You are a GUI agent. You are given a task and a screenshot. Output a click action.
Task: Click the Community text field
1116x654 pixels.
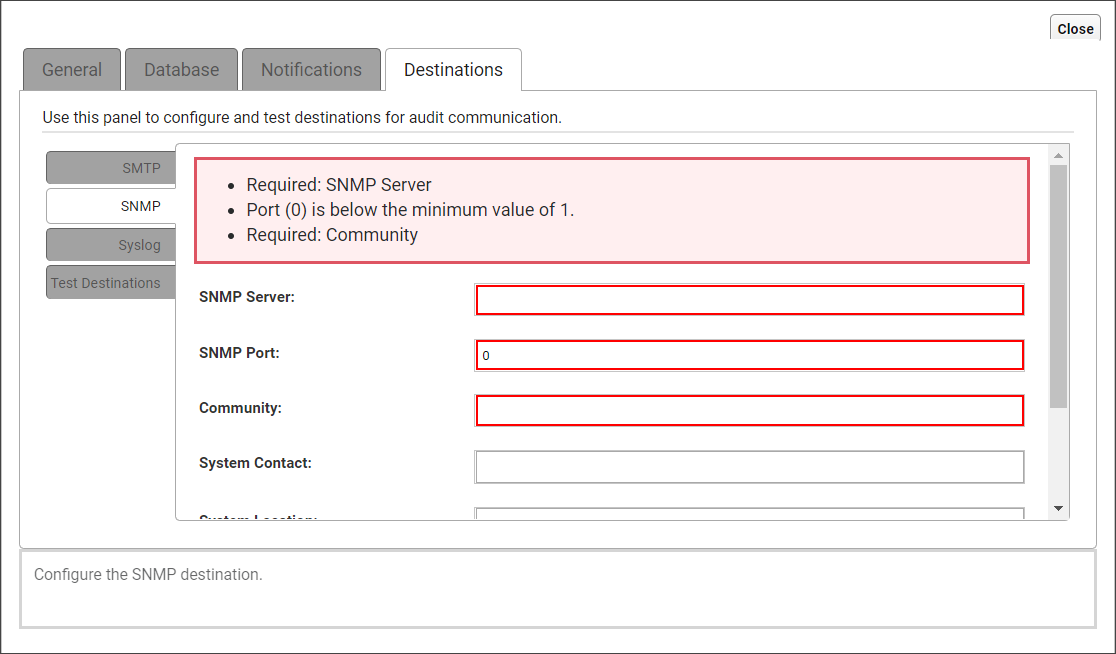[x=749, y=410]
